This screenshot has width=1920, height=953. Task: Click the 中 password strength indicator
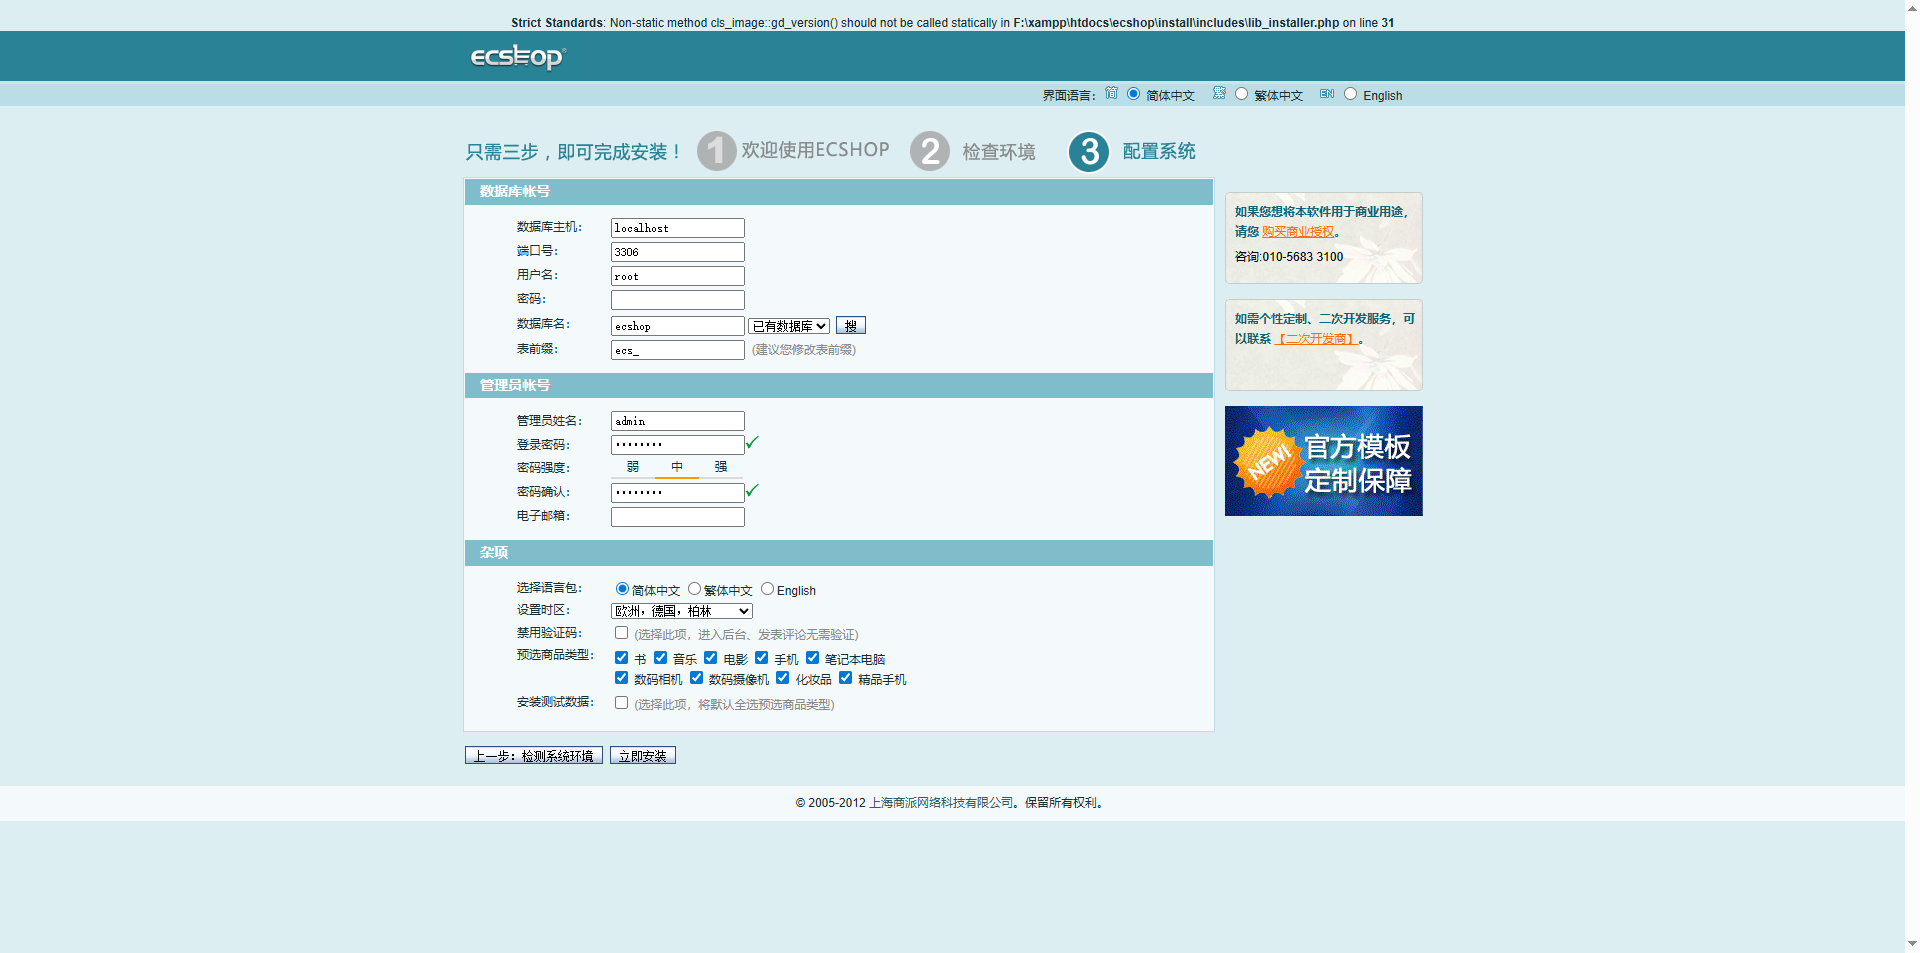coord(677,467)
